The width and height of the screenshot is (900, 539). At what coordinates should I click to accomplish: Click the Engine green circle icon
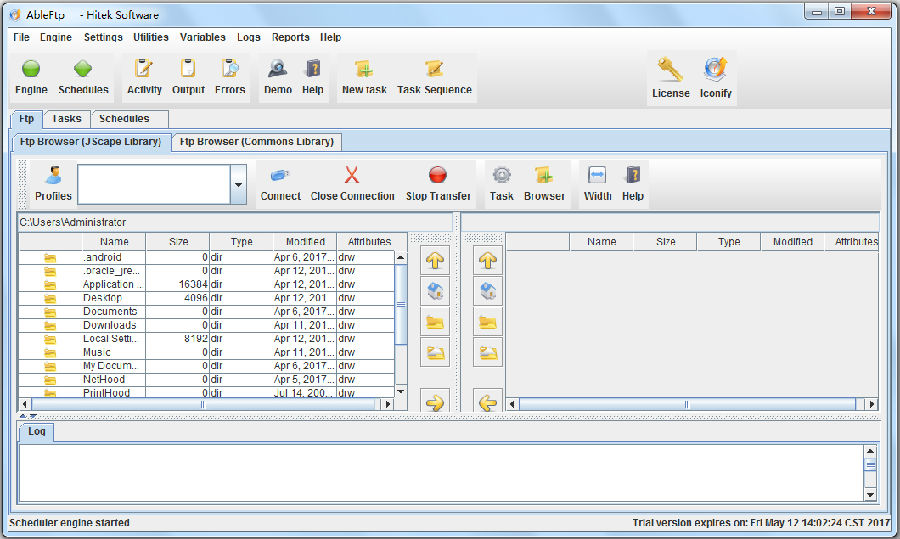pyautogui.click(x=31, y=69)
